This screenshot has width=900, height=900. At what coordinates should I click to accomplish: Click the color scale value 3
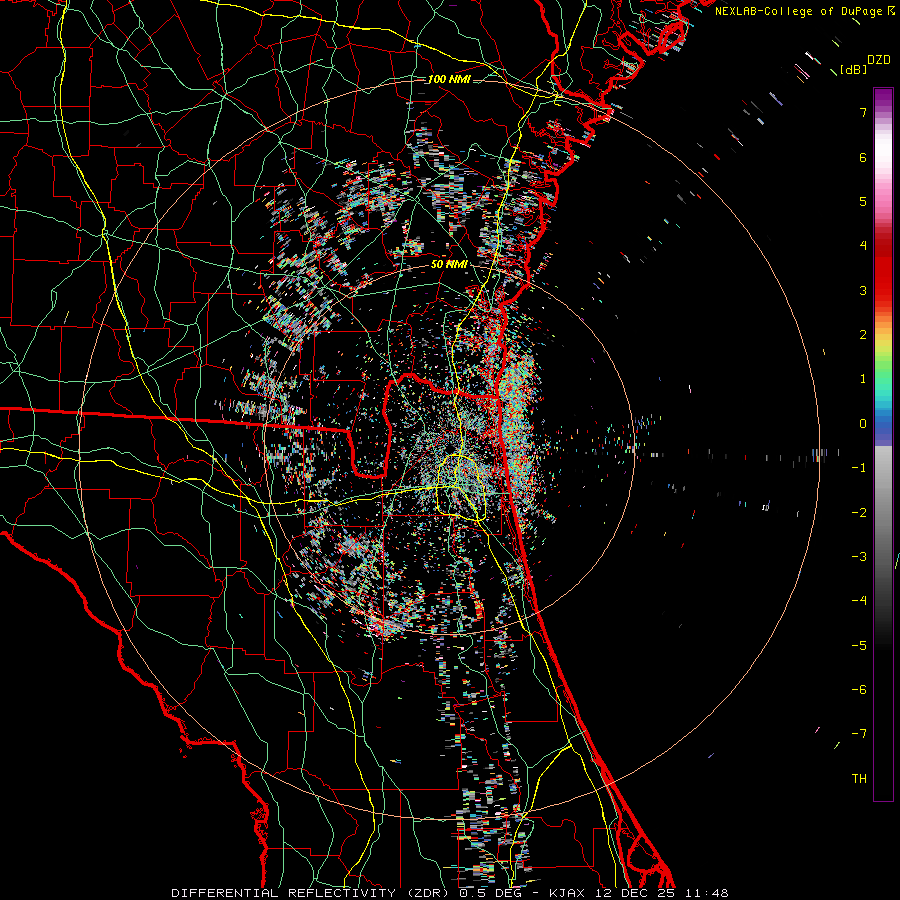click(863, 290)
